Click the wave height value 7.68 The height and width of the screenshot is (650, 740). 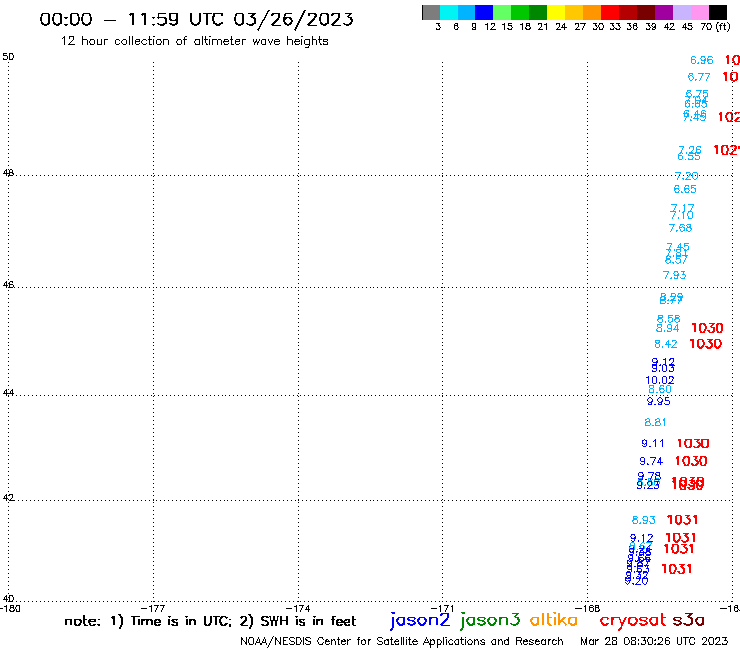(681, 228)
